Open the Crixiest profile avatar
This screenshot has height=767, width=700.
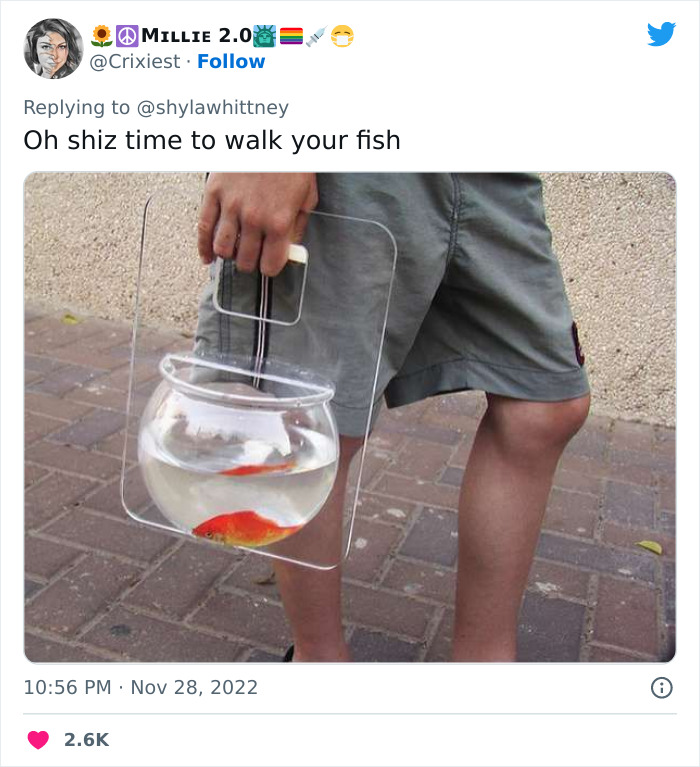[x=53, y=48]
